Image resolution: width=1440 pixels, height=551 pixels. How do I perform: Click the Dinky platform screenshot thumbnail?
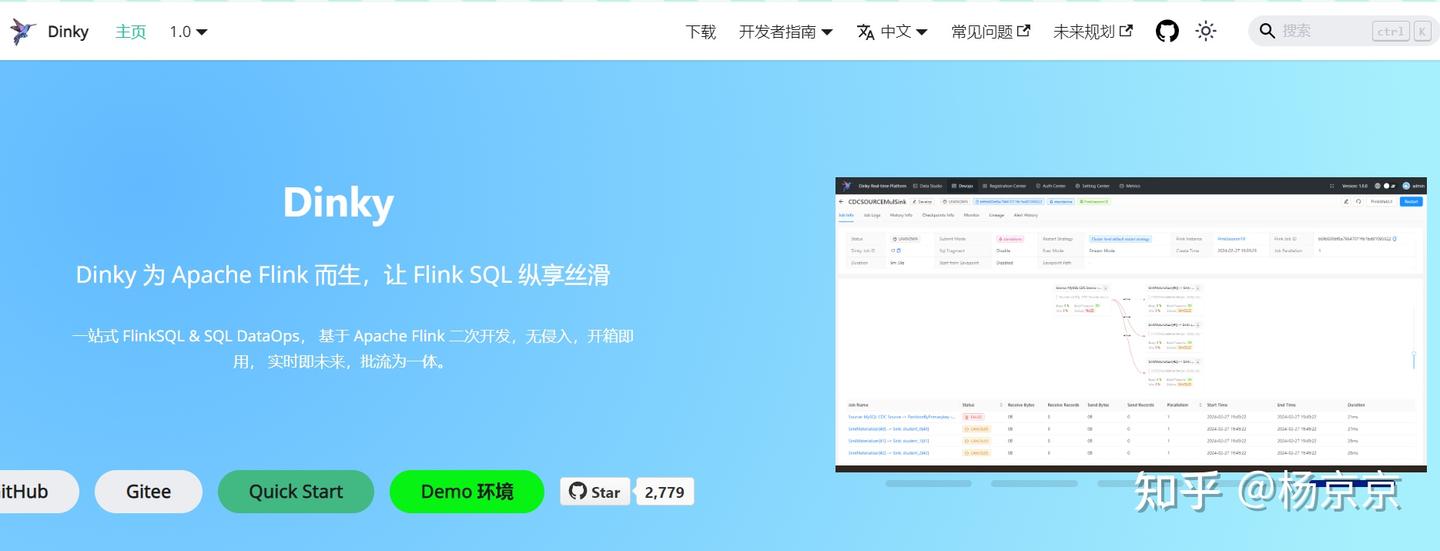click(x=1131, y=324)
